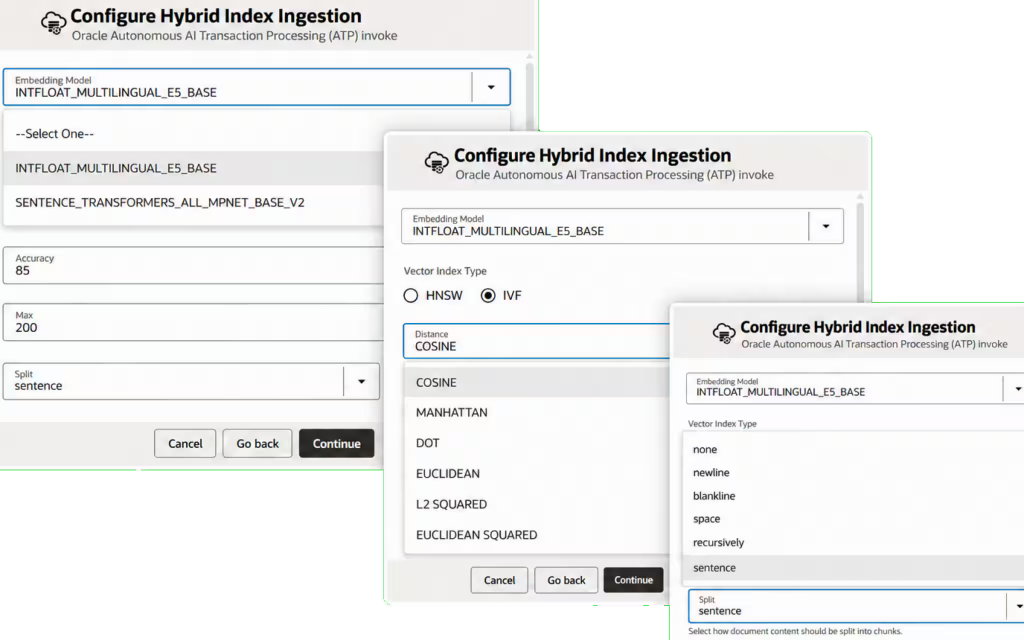Image resolution: width=1024 pixels, height=640 pixels.
Task: Select the HNSW vector index type
Action: pos(411,296)
